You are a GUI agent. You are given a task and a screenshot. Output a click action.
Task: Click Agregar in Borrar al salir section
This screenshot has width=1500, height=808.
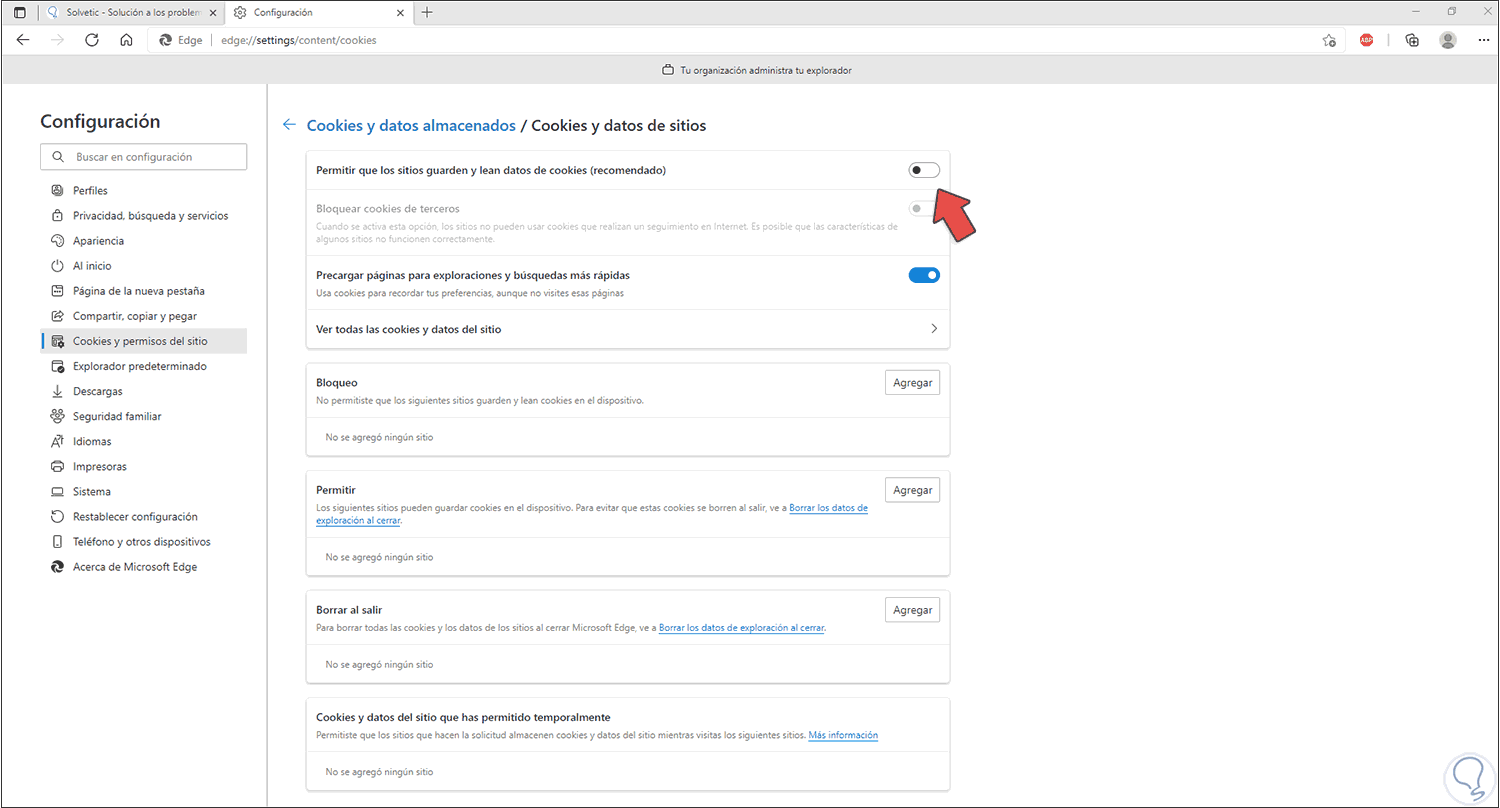[x=912, y=610]
